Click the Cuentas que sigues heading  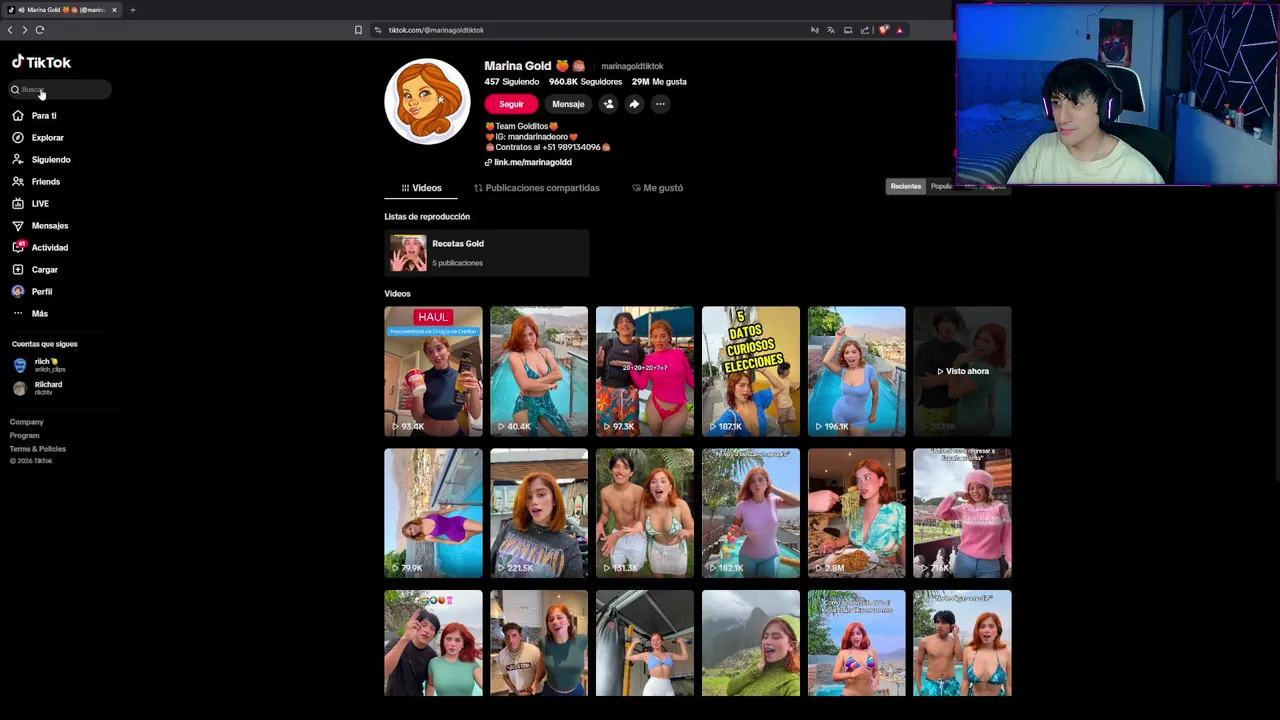coord(45,344)
